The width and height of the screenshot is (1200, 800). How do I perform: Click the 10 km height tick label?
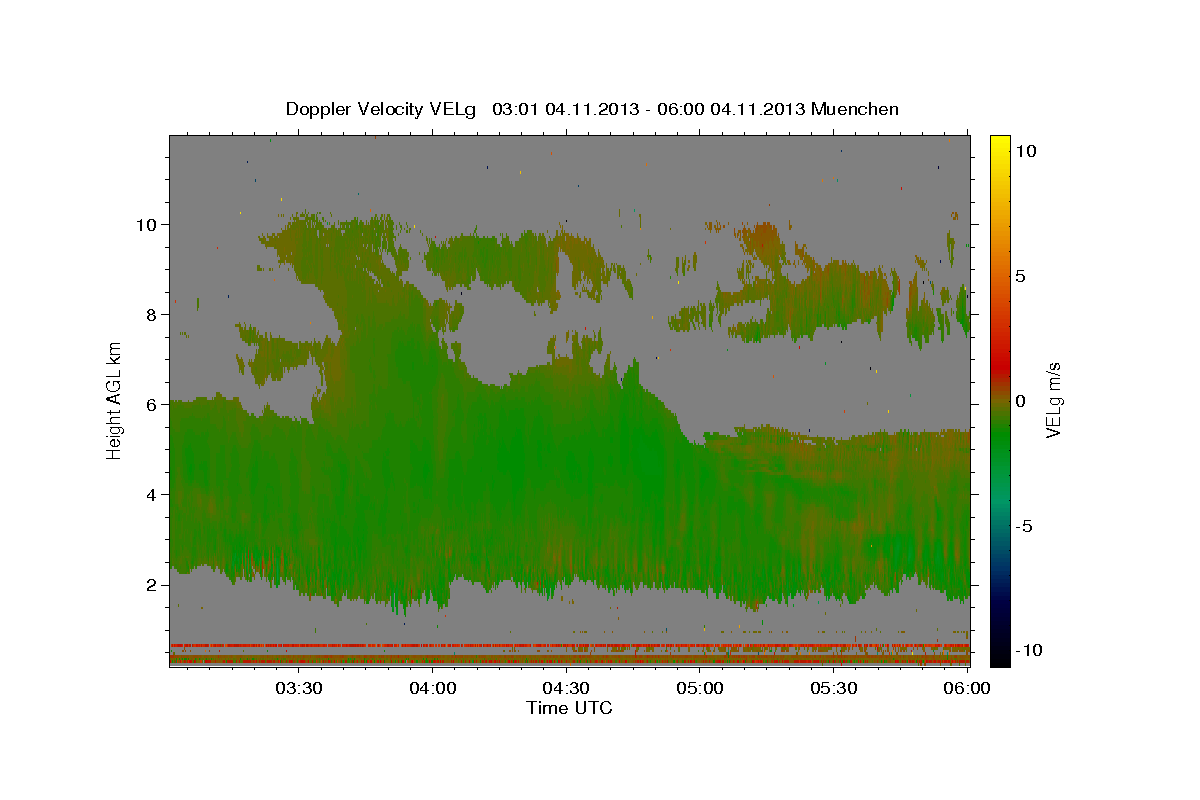pyautogui.click(x=147, y=224)
